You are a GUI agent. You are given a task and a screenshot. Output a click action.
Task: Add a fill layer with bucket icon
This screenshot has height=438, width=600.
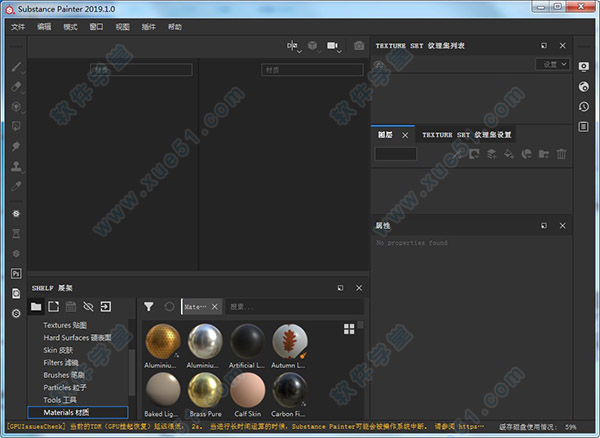tap(509, 154)
